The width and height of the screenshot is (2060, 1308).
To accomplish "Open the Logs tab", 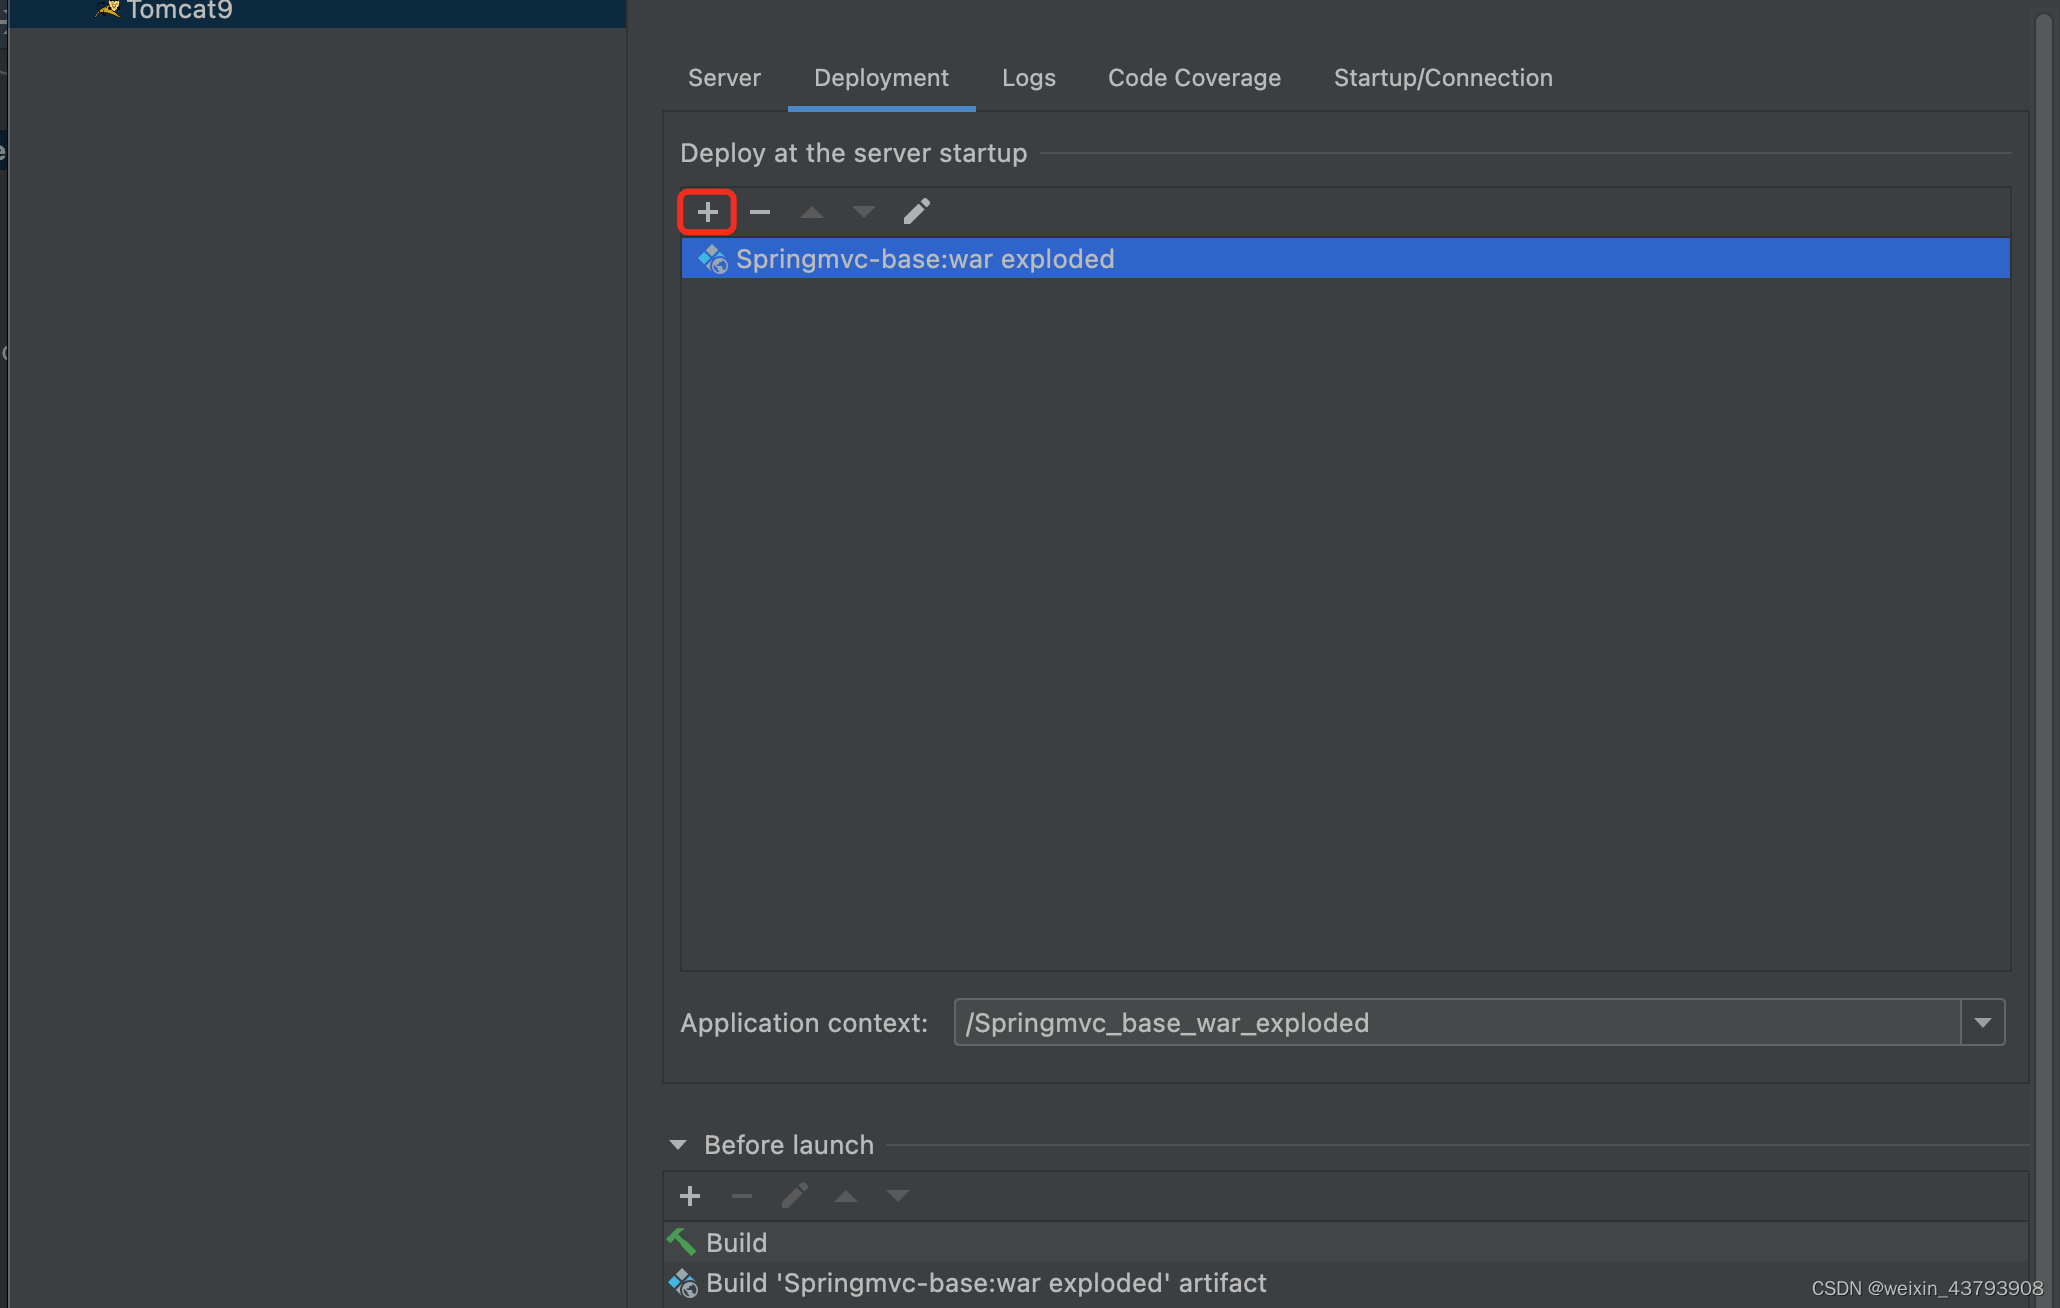I will pyautogui.click(x=1028, y=78).
